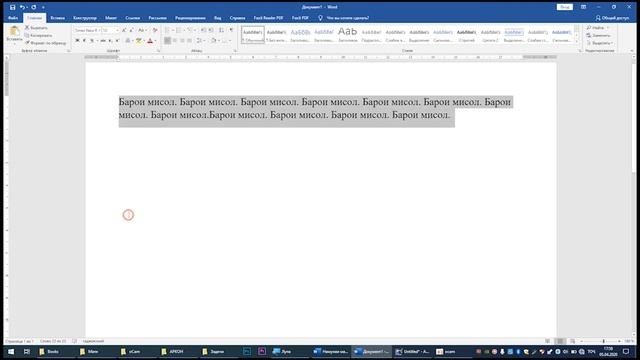Apply the large Aab title style
640x360 pixels.
click(x=348, y=35)
